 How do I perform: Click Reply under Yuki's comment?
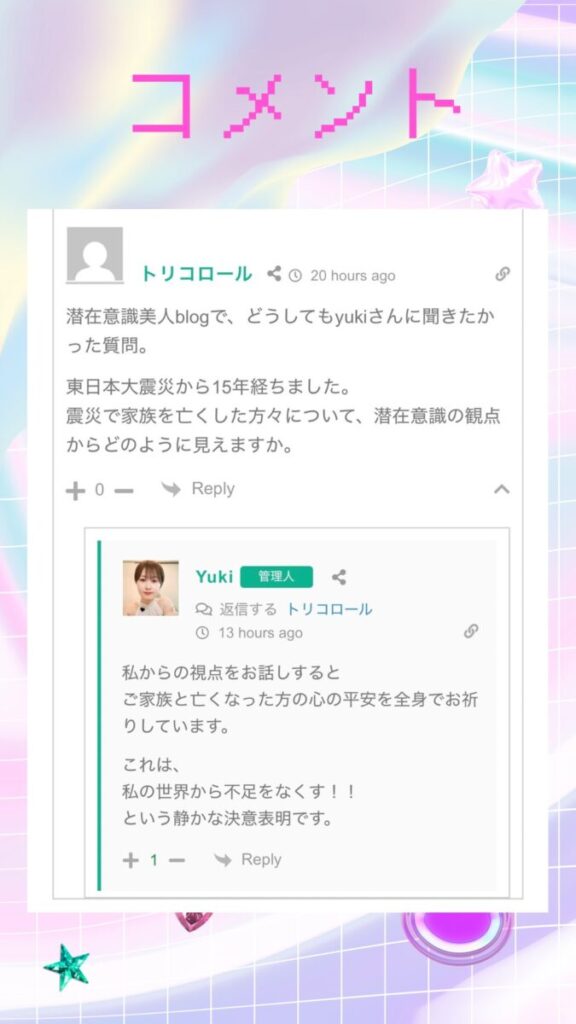pos(248,859)
